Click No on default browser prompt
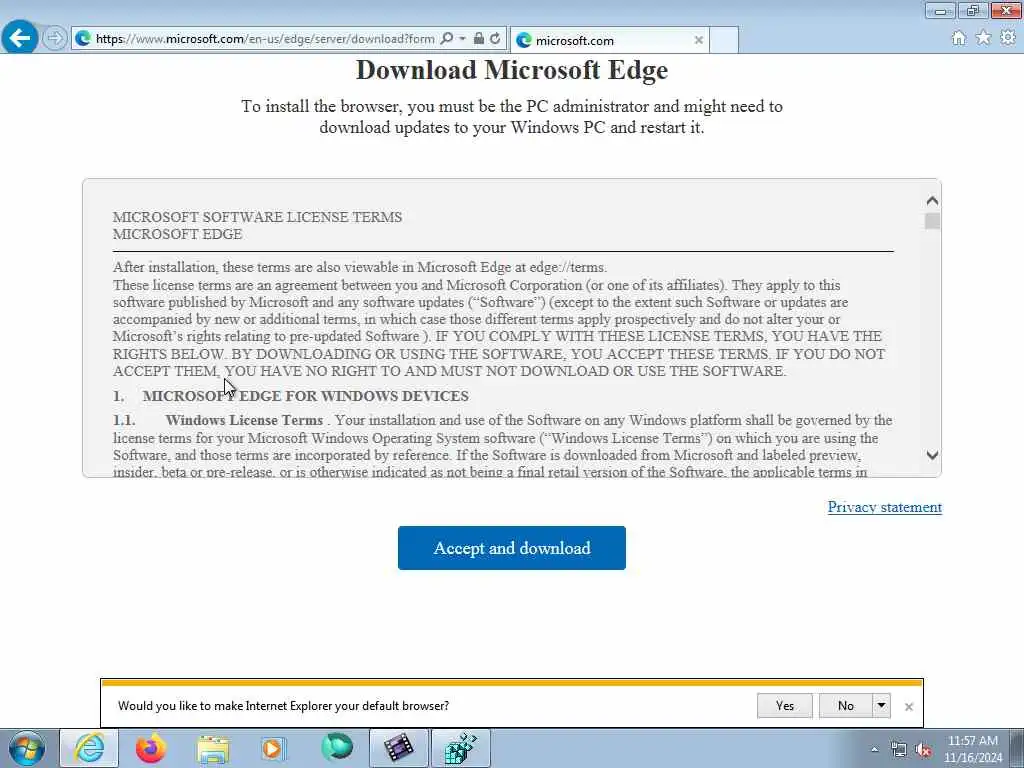 pos(846,705)
